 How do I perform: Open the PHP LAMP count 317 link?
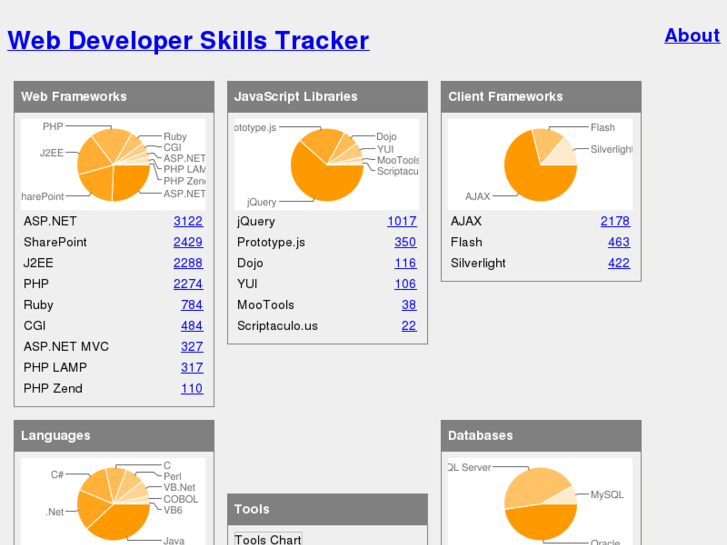tap(192, 367)
